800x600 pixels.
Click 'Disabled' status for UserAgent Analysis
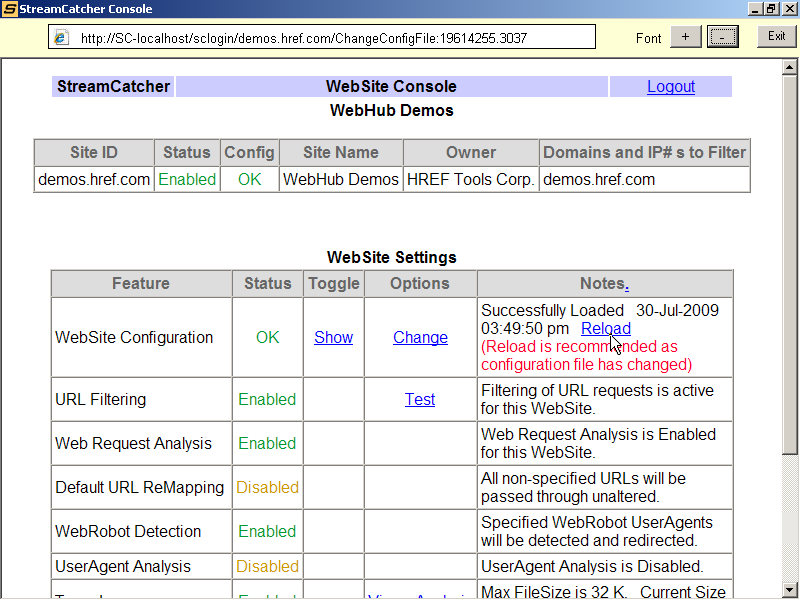[x=267, y=566]
